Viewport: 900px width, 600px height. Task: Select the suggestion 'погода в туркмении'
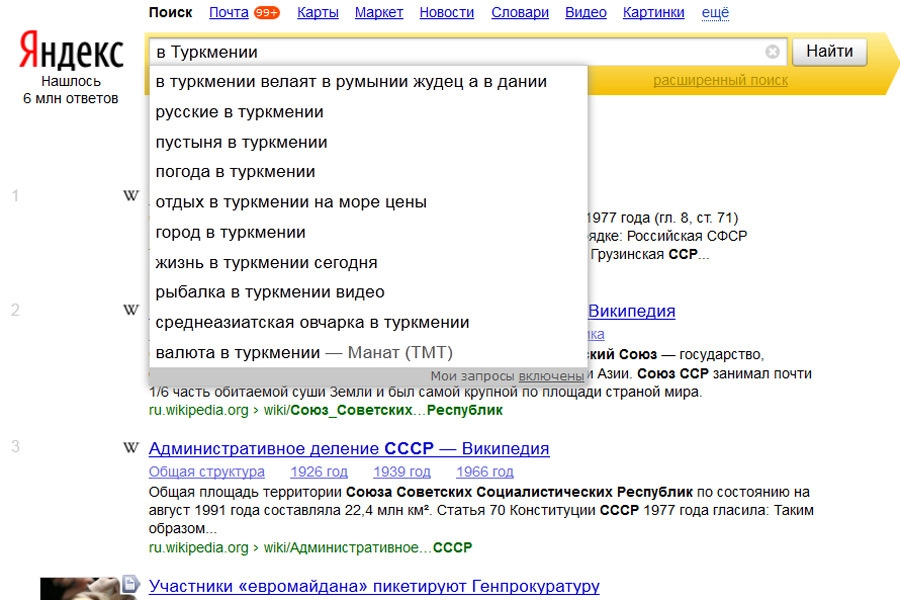[x=235, y=172]
